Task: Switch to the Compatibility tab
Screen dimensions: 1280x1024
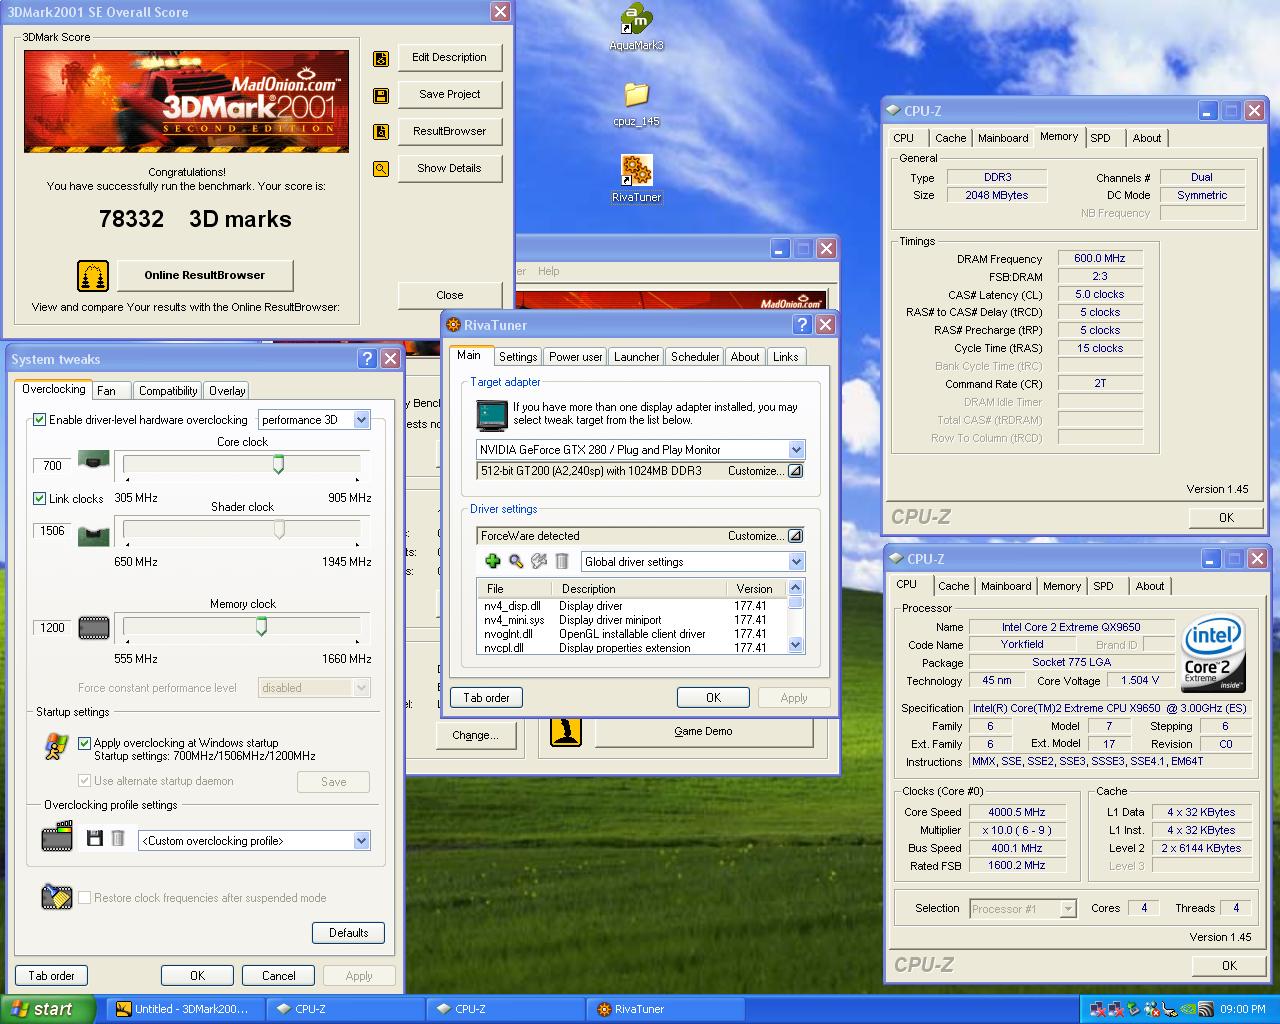Action: 168,391
